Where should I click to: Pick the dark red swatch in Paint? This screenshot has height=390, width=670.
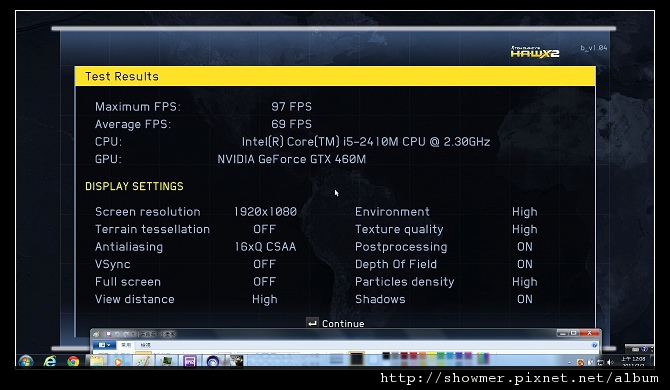point(404,355)
